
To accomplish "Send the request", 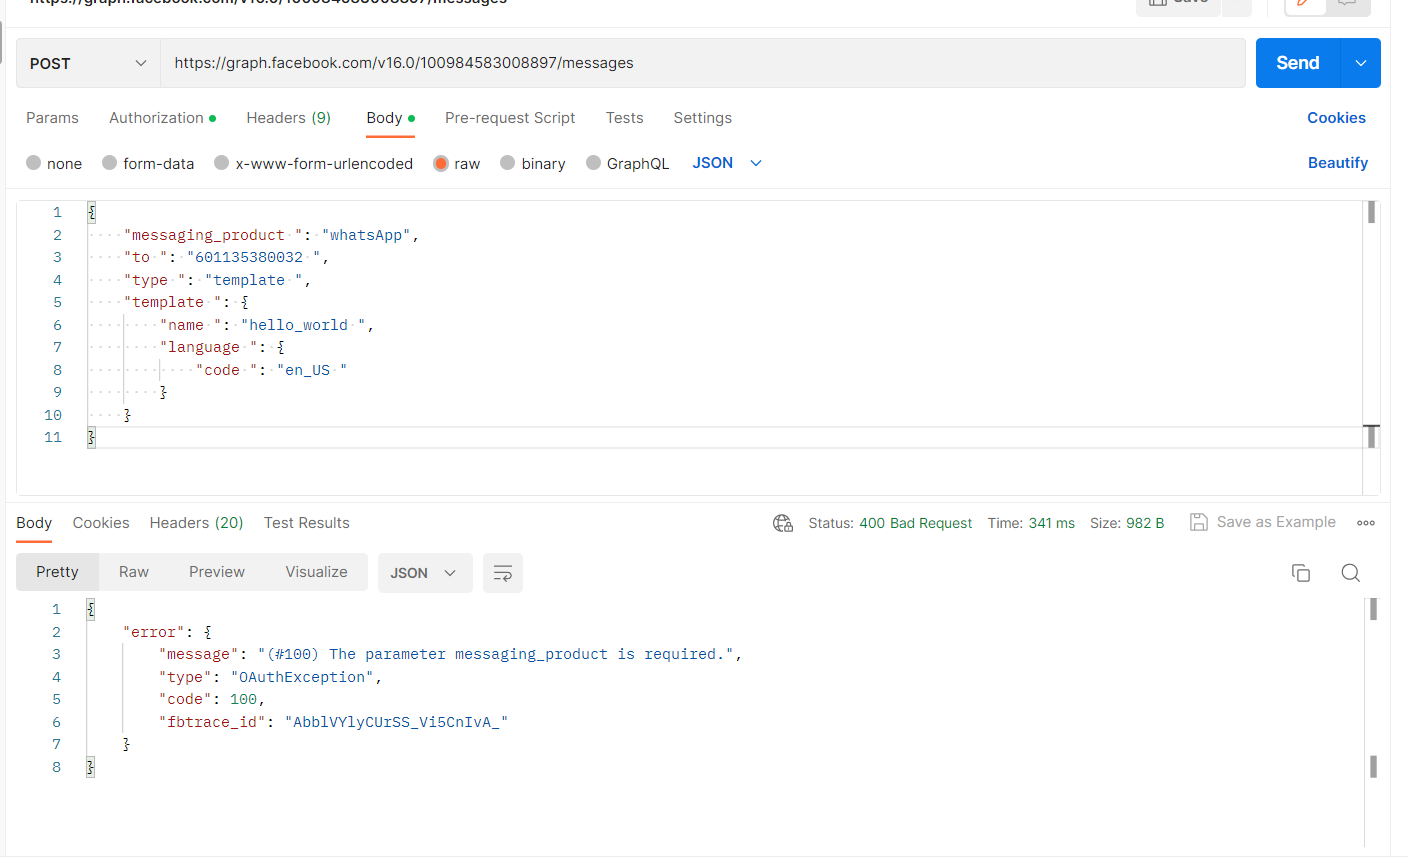I will (1297, 63).
